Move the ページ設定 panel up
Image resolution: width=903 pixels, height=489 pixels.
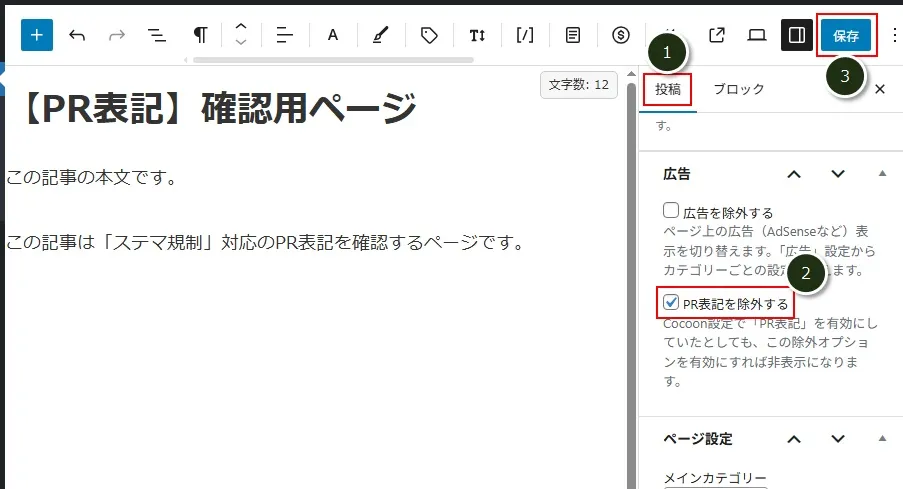[x=794, y=439]
